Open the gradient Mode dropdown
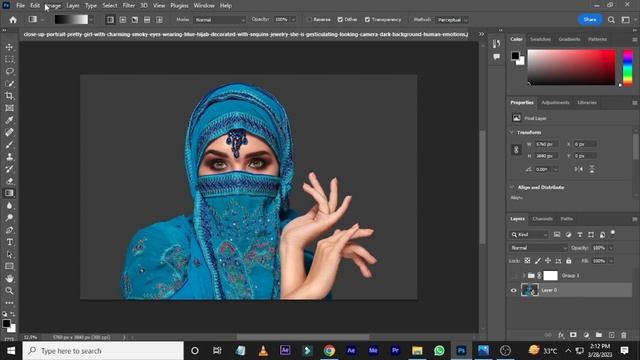The image size is (640, 360). tap(220, 20)
